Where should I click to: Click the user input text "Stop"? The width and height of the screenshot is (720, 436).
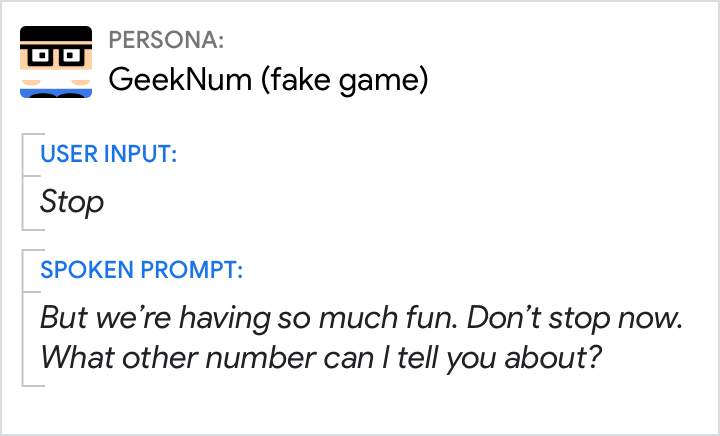click(71, 202)
